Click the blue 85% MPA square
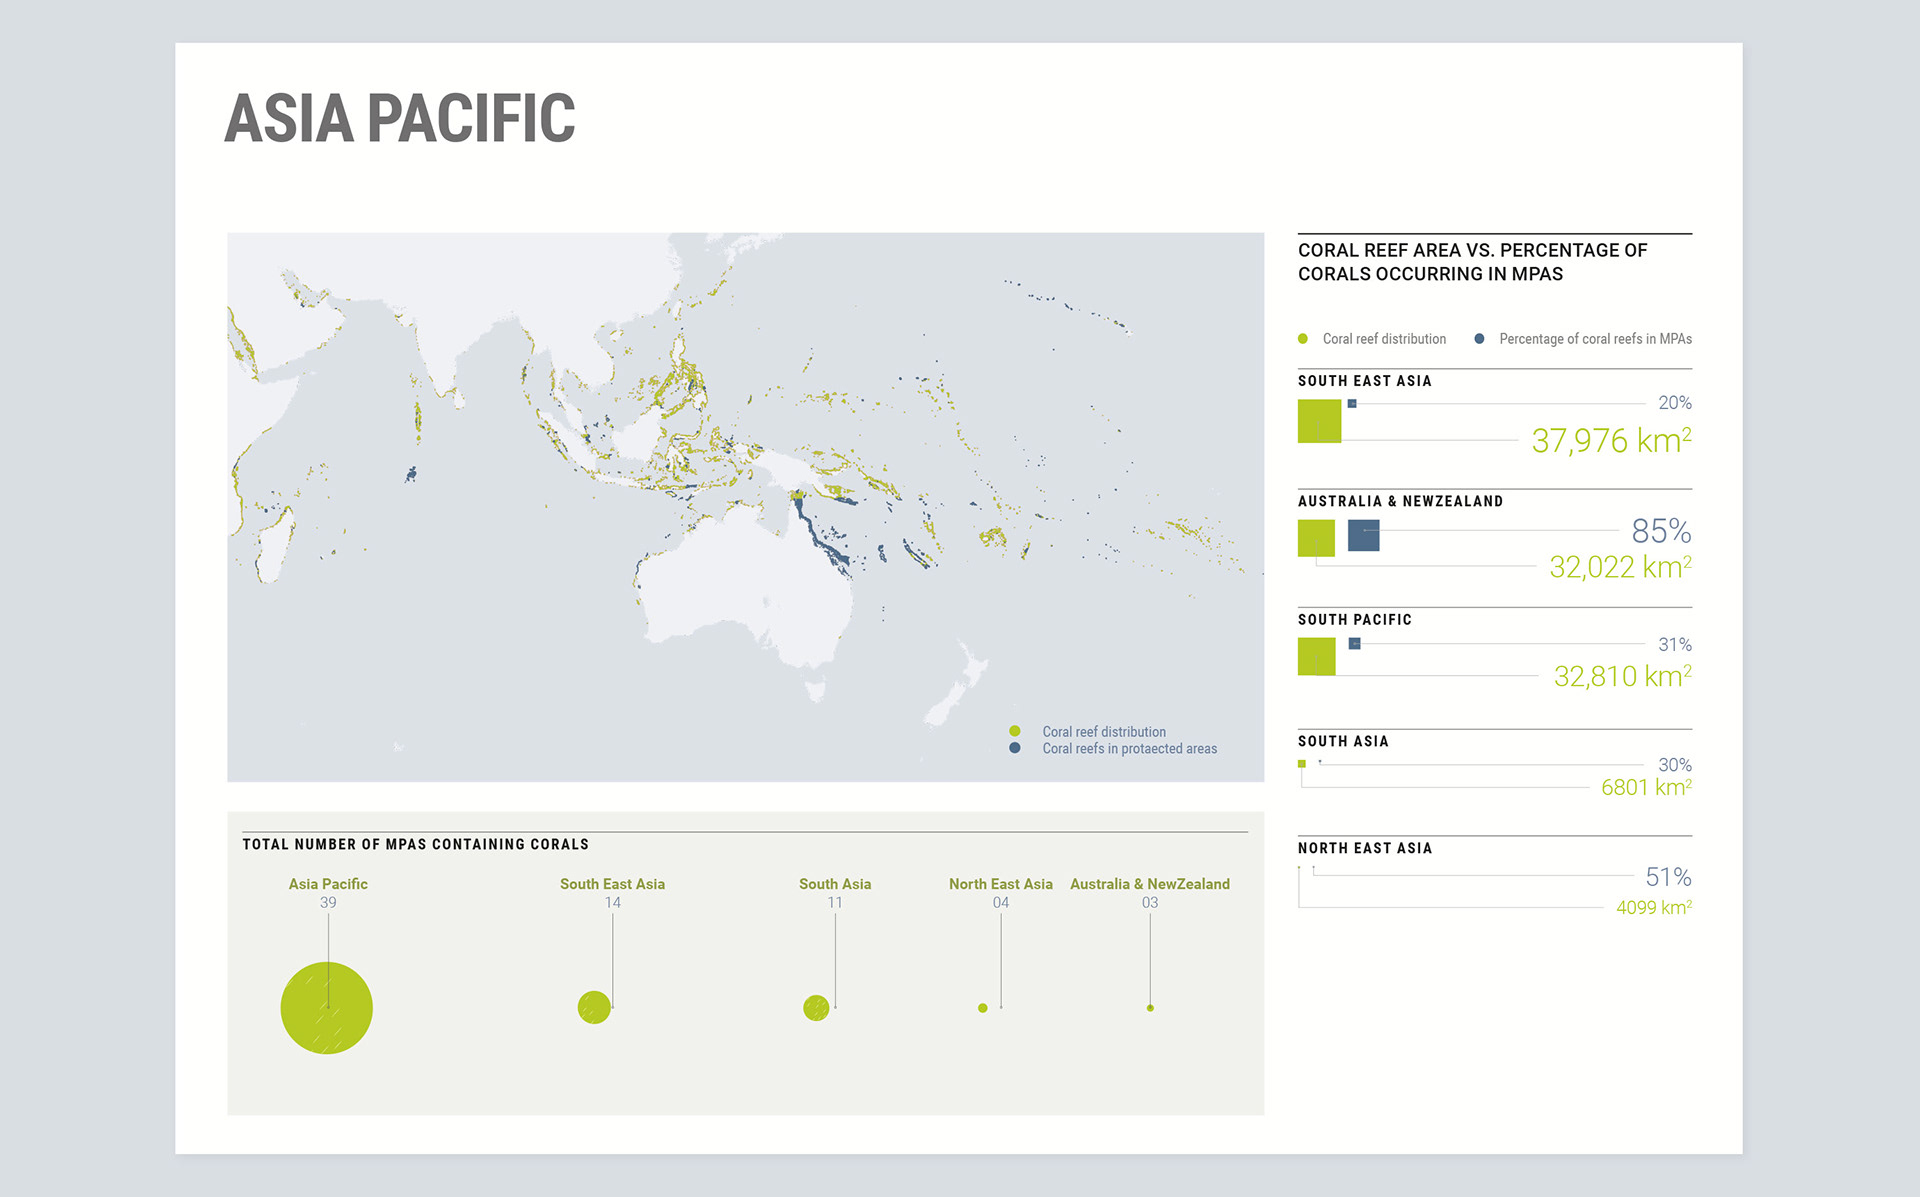This screenshot has width=1920, height=1197. [1363, 535]
